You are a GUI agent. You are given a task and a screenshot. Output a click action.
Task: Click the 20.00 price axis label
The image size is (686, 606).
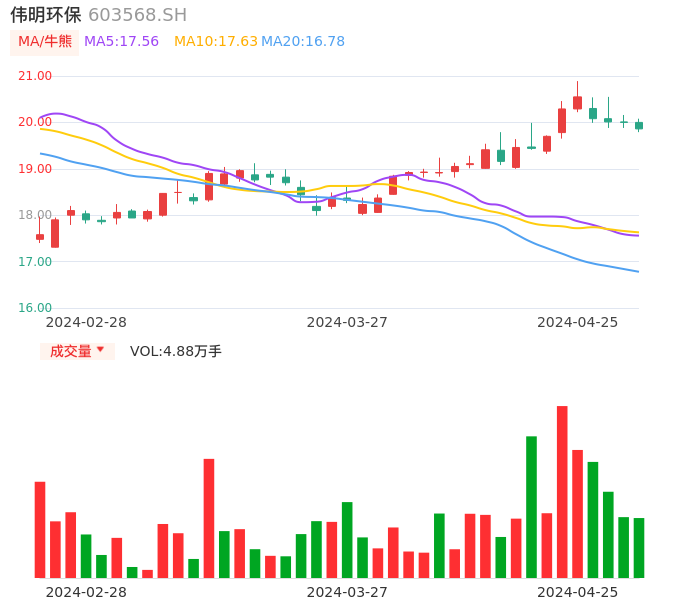point(35,122)
